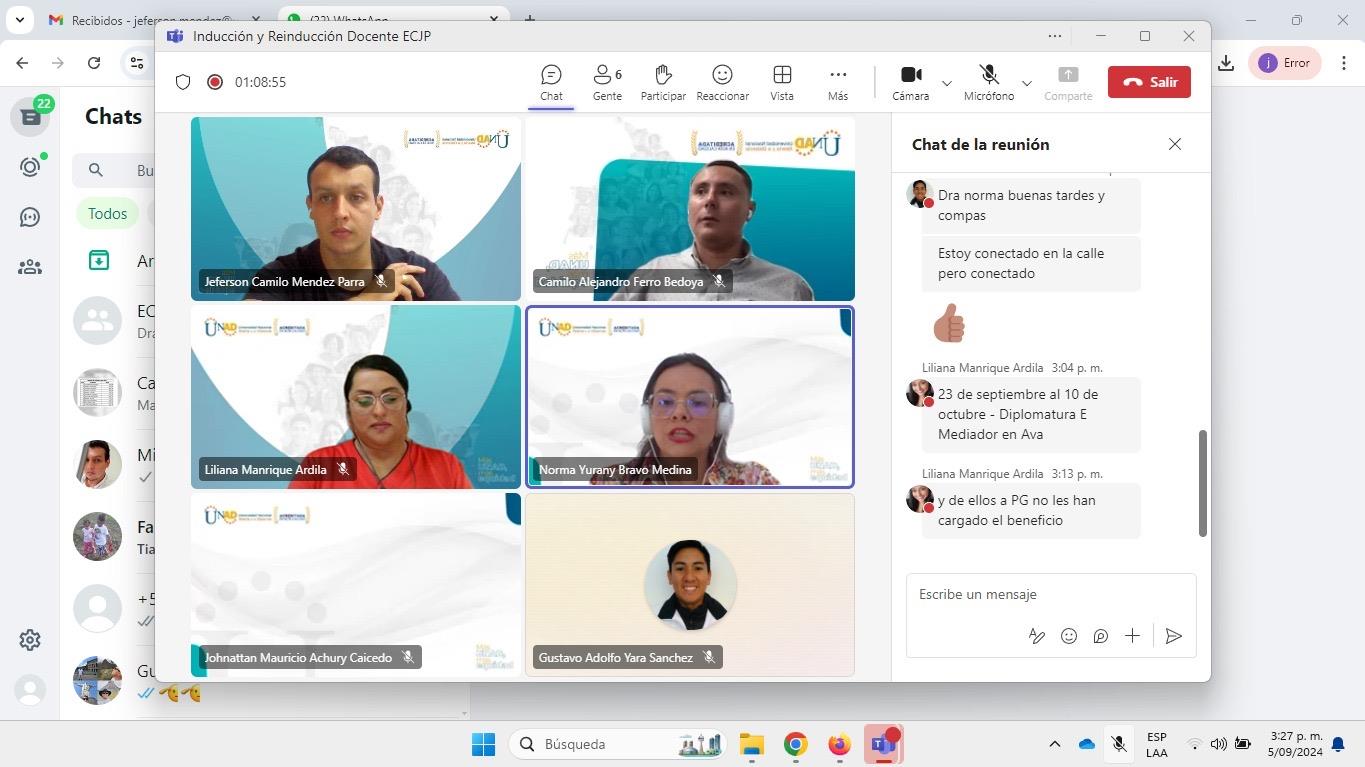The width and height of the screenshot is (1365, 767).
Task: Click the Participar raise hand icon
Action: pyautogui.click(x=663, y=82)
